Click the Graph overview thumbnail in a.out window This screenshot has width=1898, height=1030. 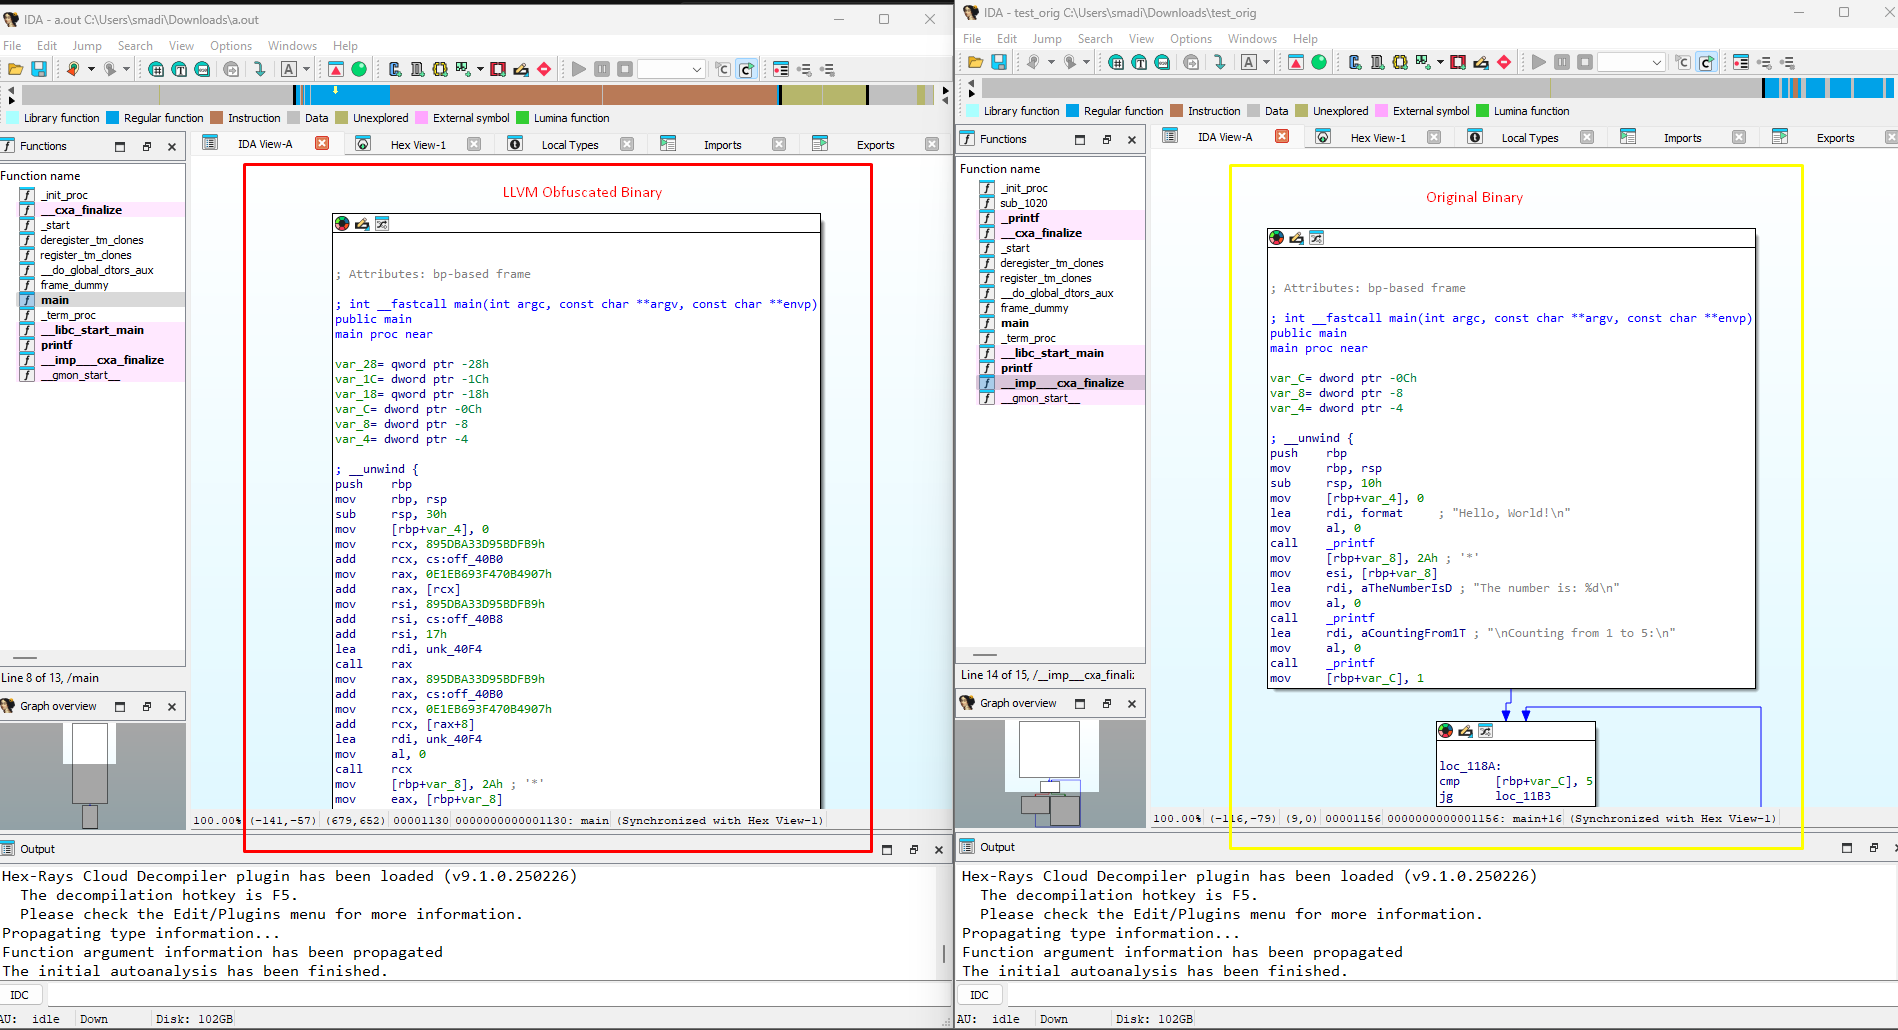point(93,776)
